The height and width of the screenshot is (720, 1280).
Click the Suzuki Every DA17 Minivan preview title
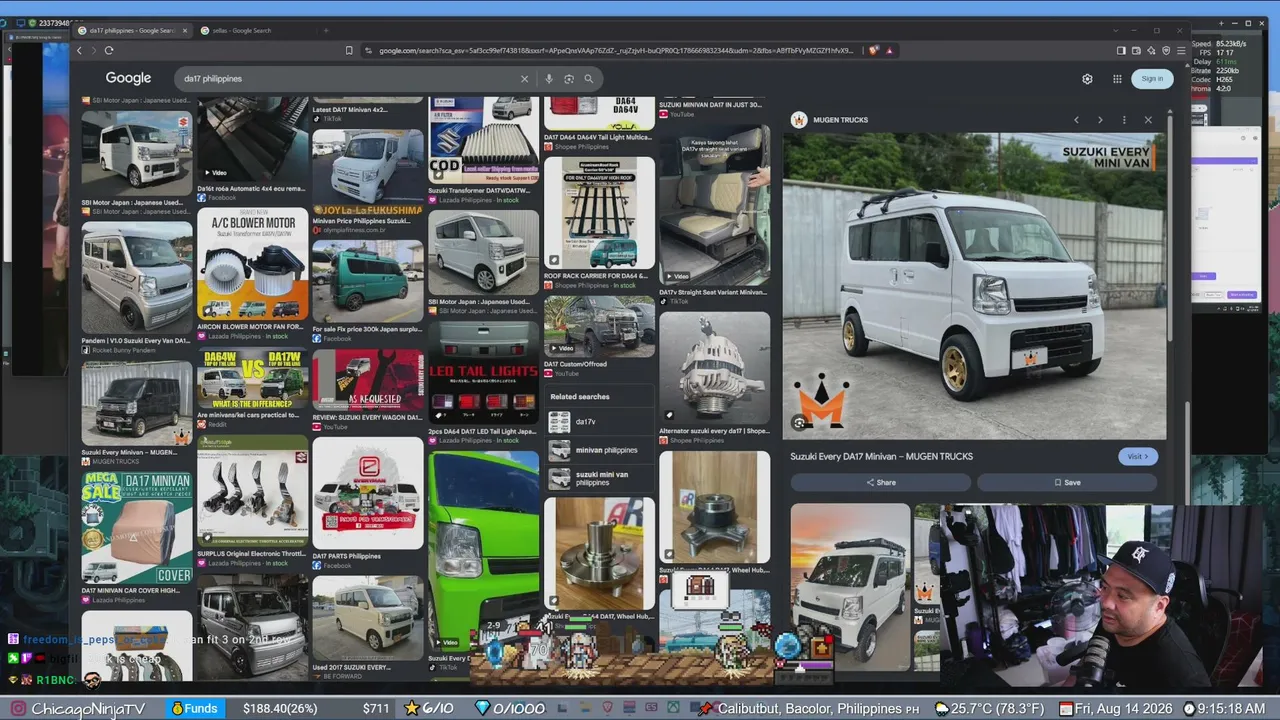click(881, 457)
